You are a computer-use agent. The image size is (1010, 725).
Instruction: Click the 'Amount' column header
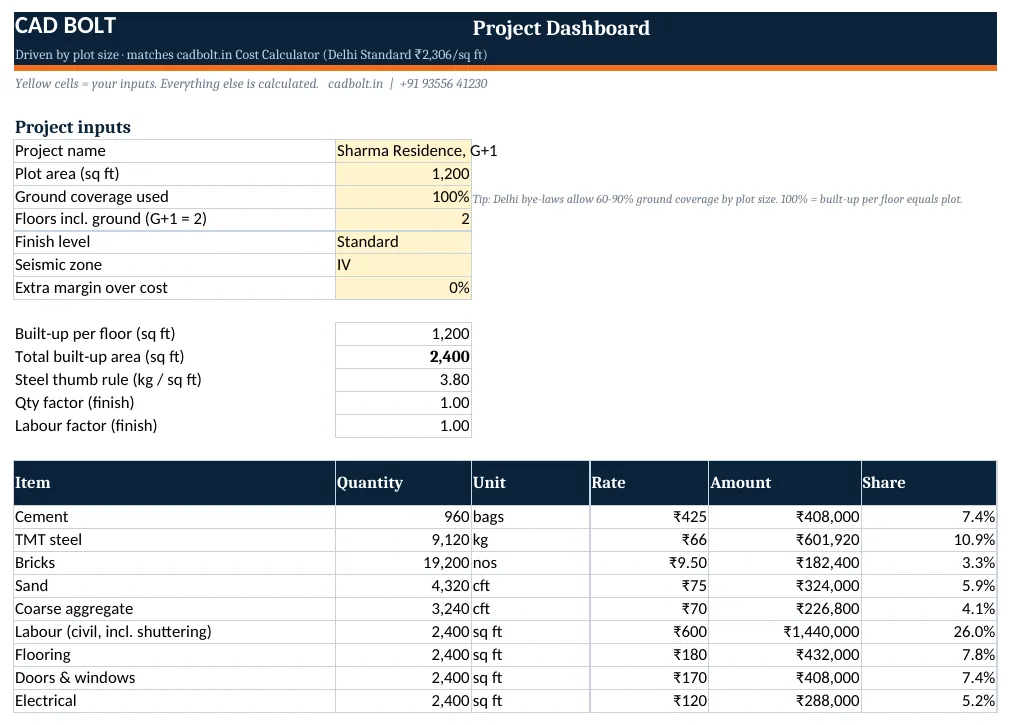click(785, 483)
